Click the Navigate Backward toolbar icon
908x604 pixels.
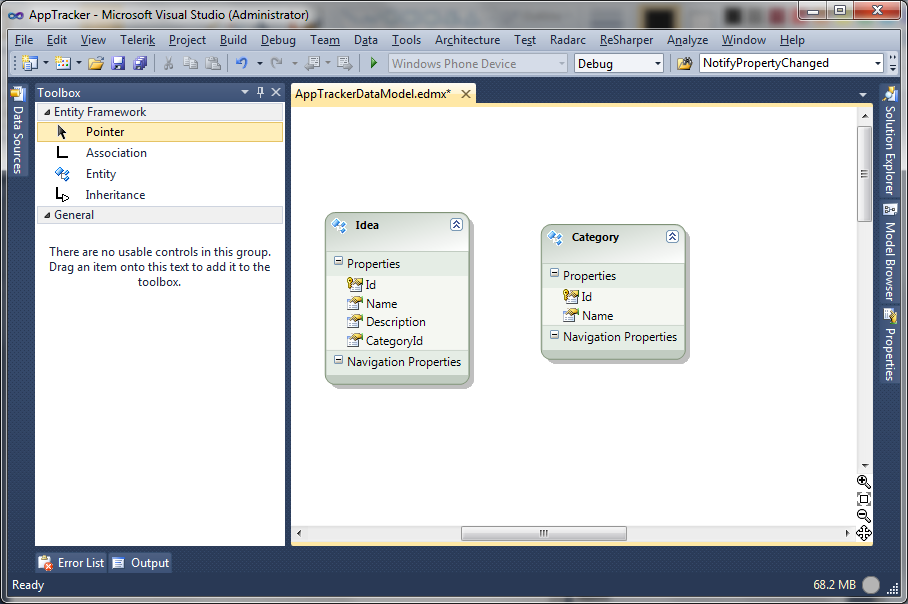point(313,63)
